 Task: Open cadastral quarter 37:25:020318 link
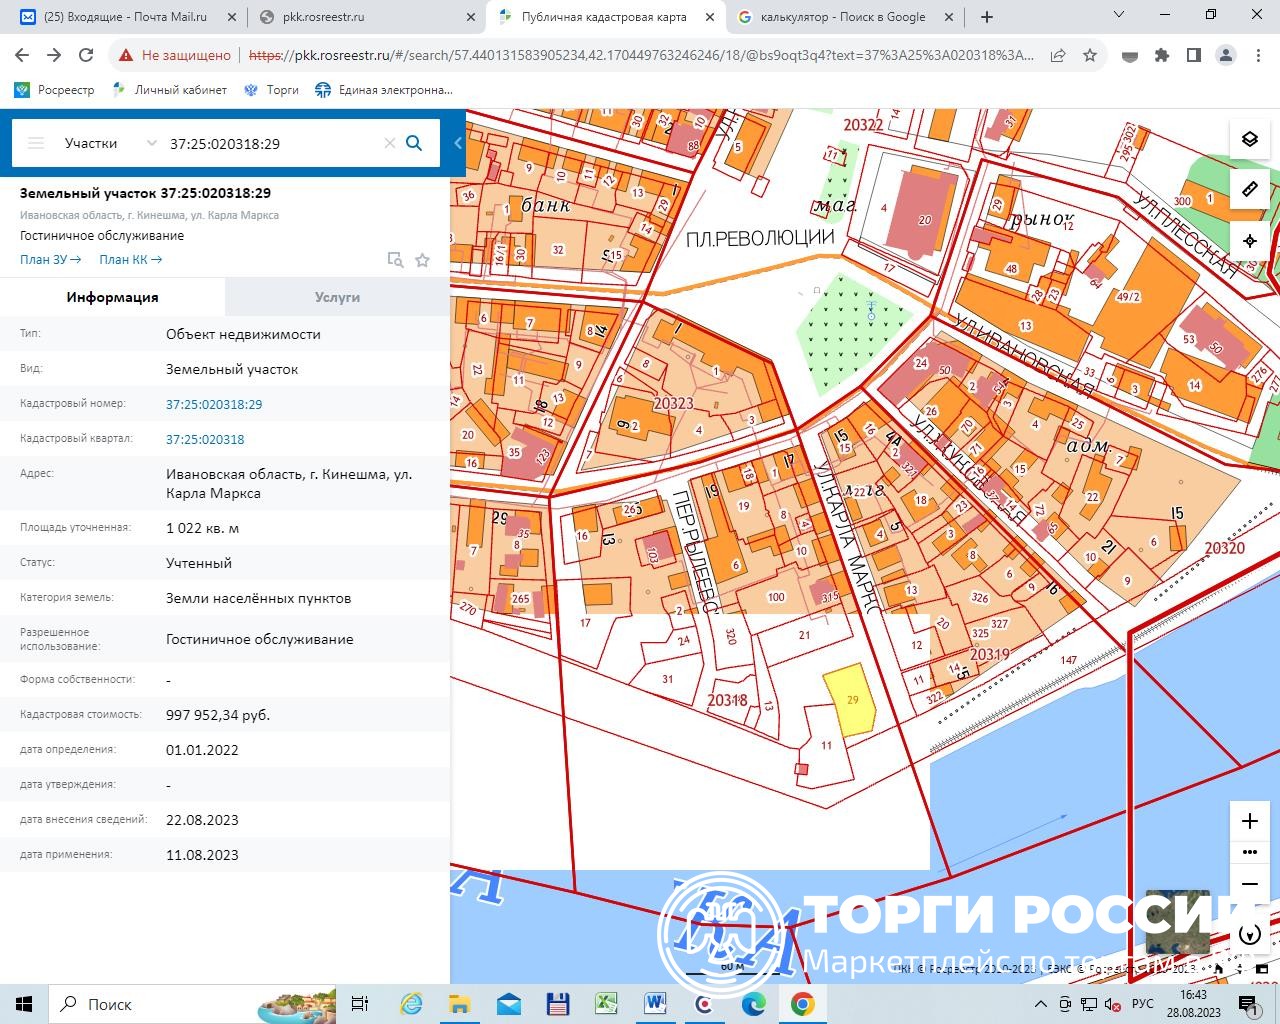[205, 439]
